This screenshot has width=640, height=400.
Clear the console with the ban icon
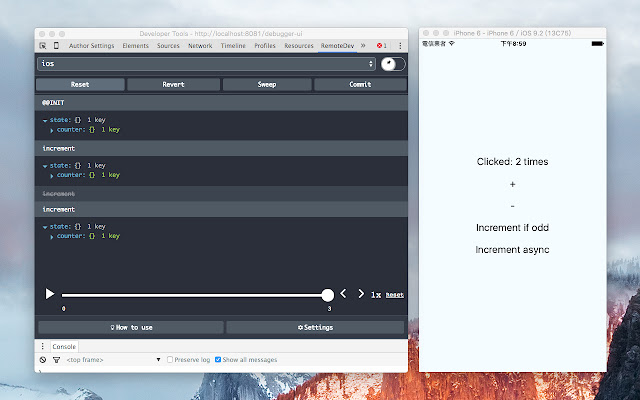pyautogui.click(x=43, y=360)
